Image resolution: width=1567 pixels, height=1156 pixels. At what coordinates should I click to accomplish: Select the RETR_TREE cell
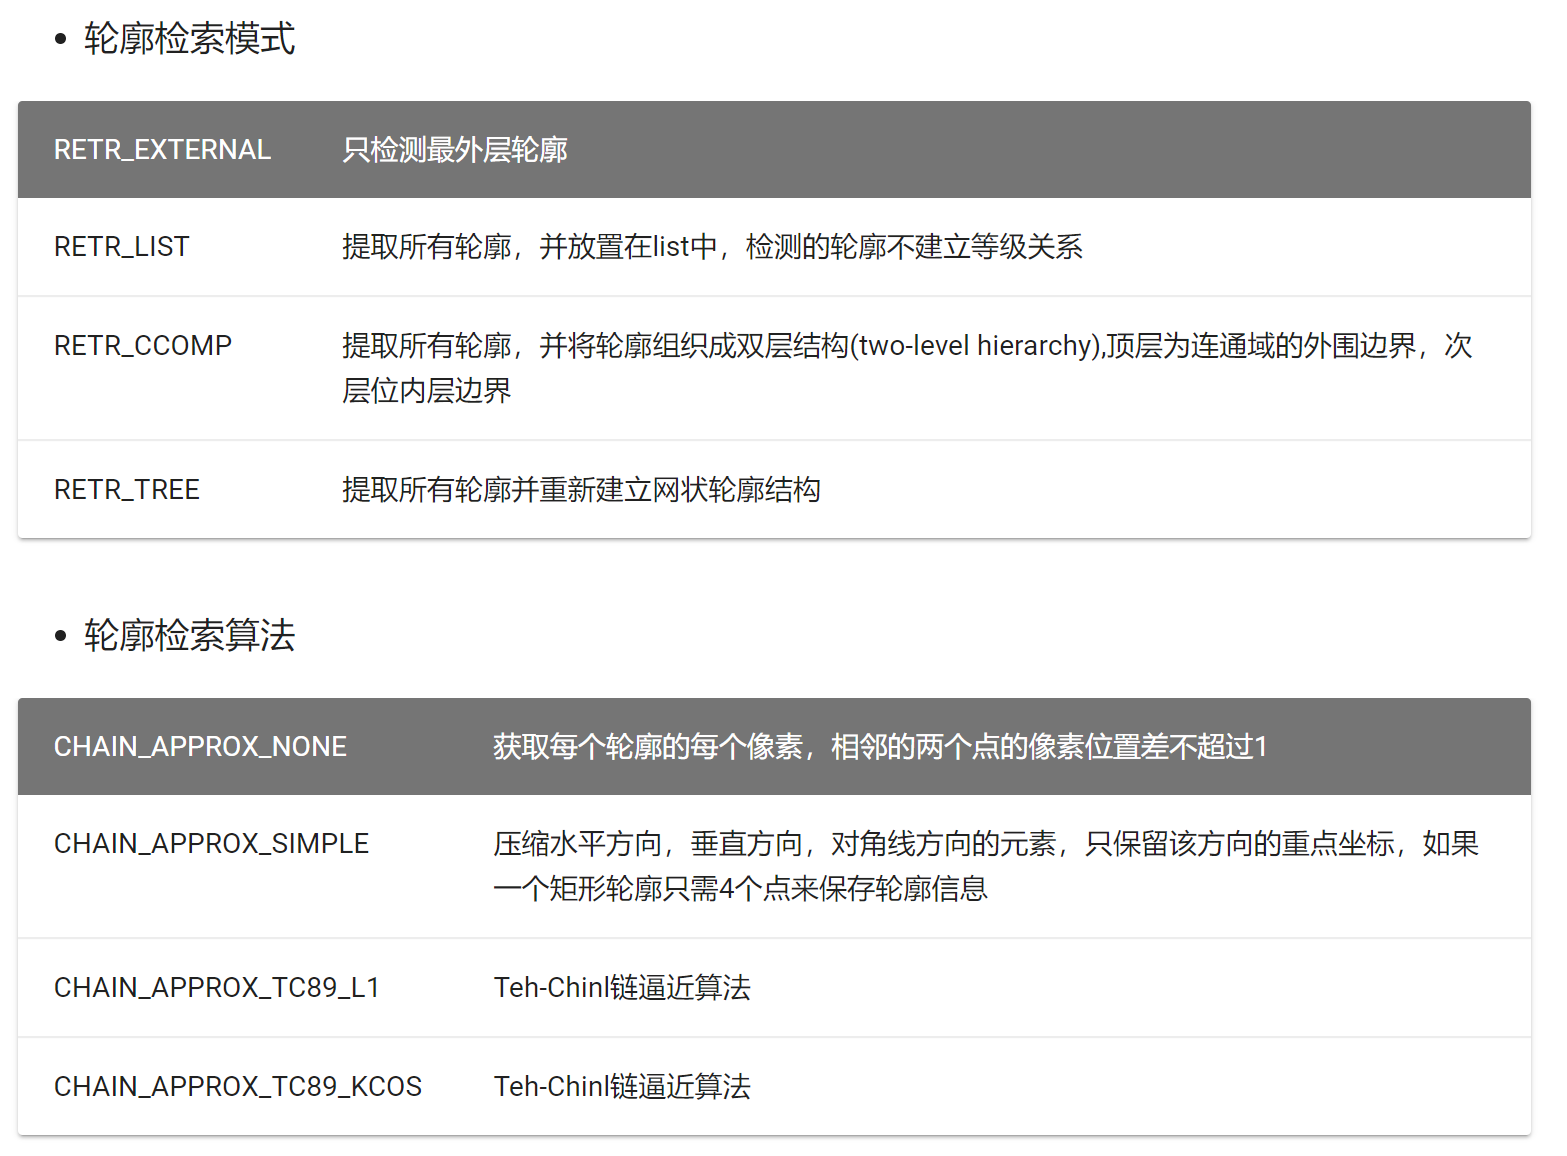click(127, 490)
